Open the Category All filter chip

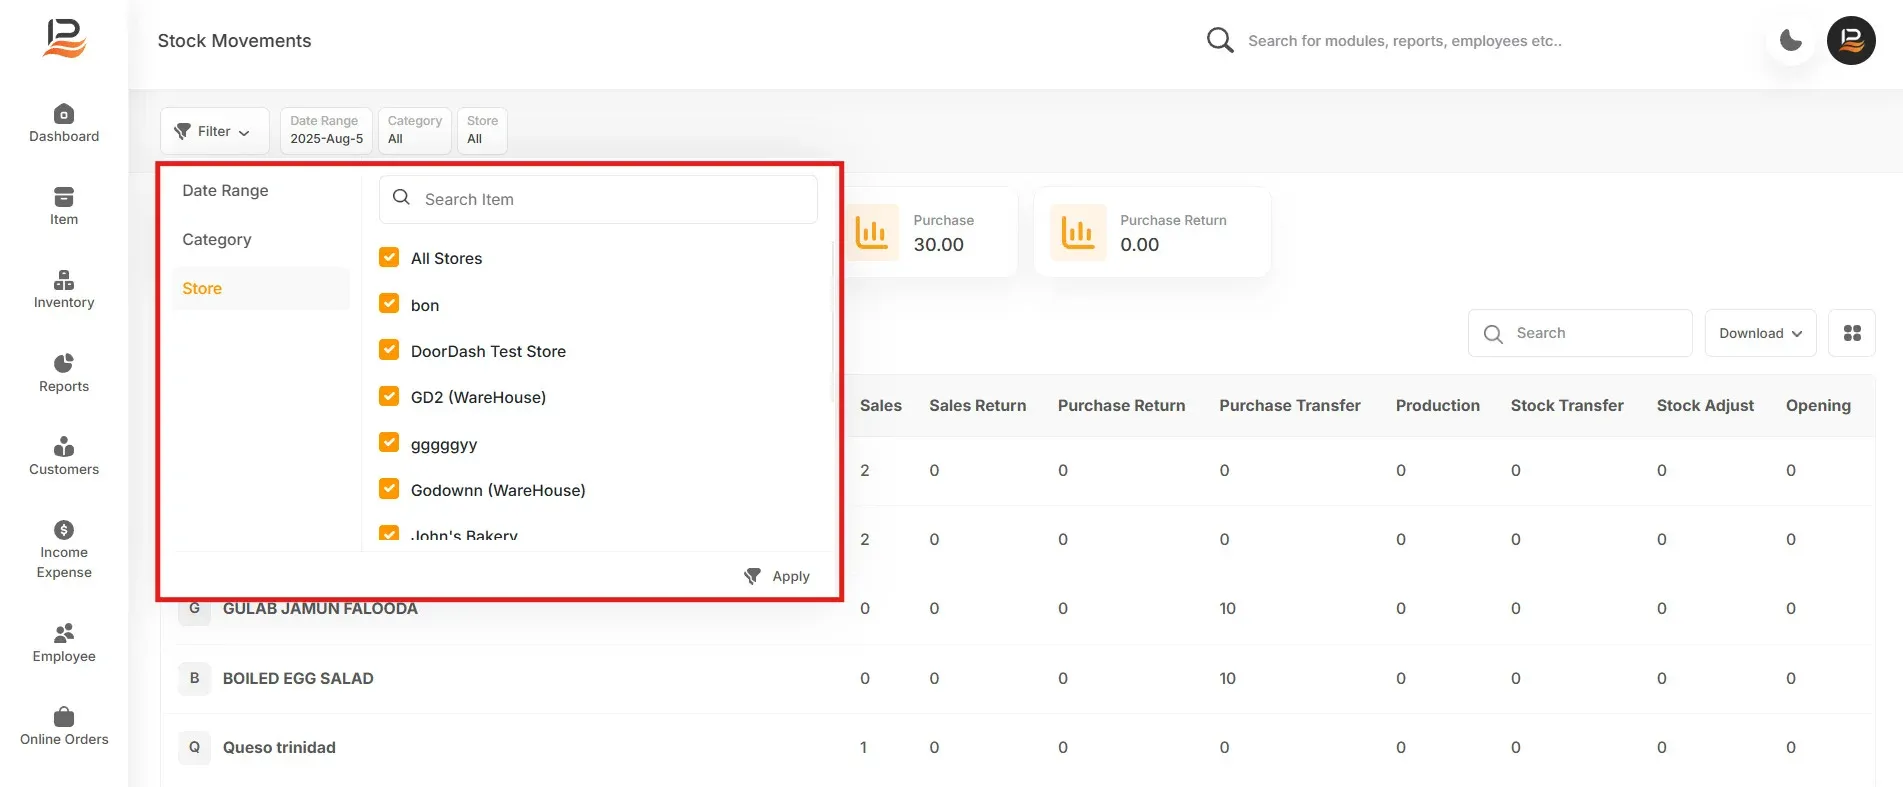click(414, 131)
